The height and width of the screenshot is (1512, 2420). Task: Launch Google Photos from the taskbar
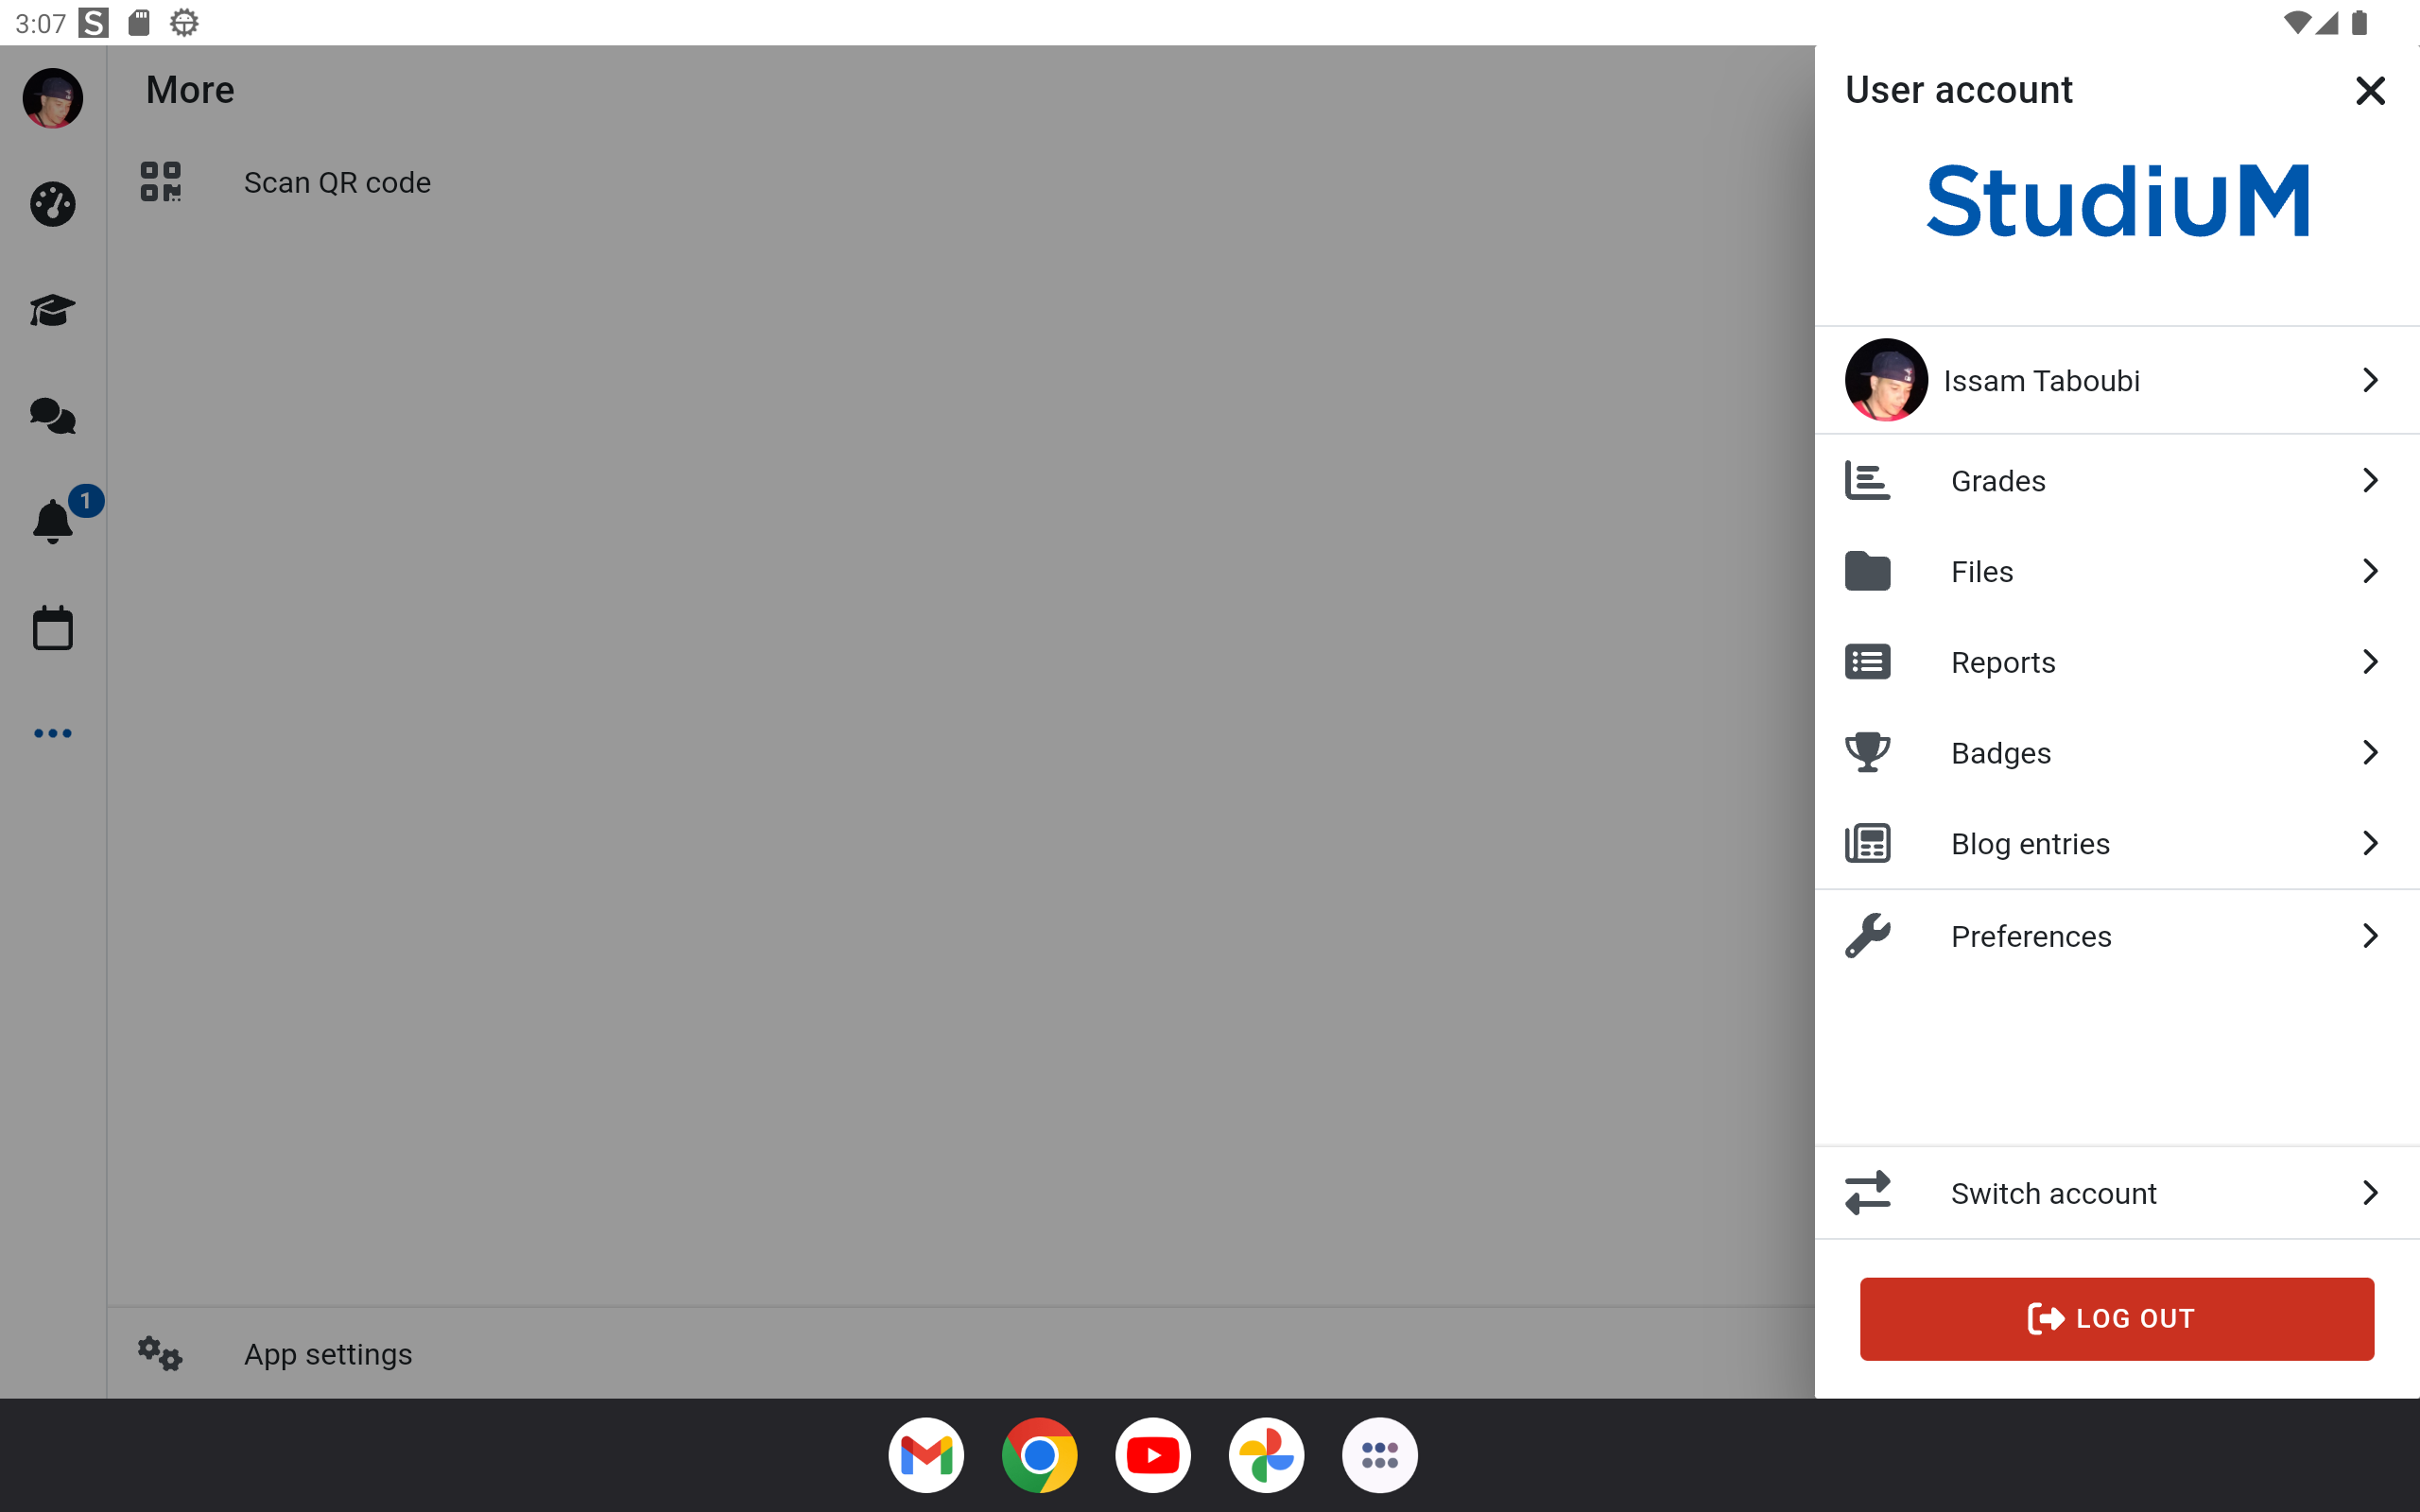tap(1266, 1455)
